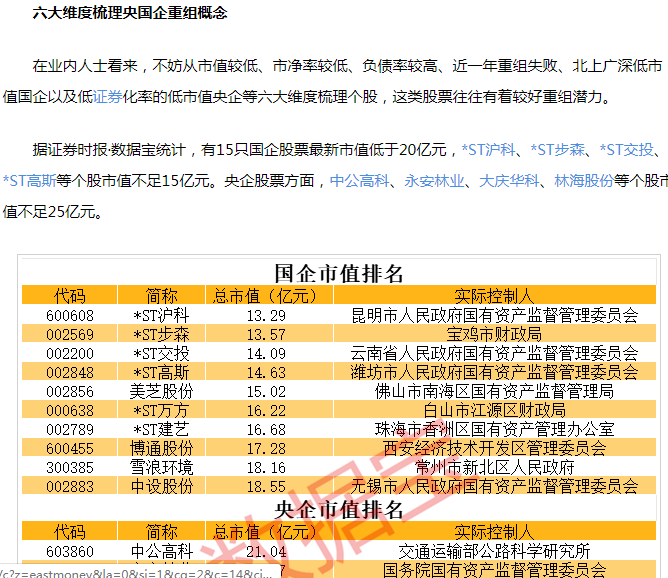Click controller cell 交通运输部公路科学研究所

494,552
